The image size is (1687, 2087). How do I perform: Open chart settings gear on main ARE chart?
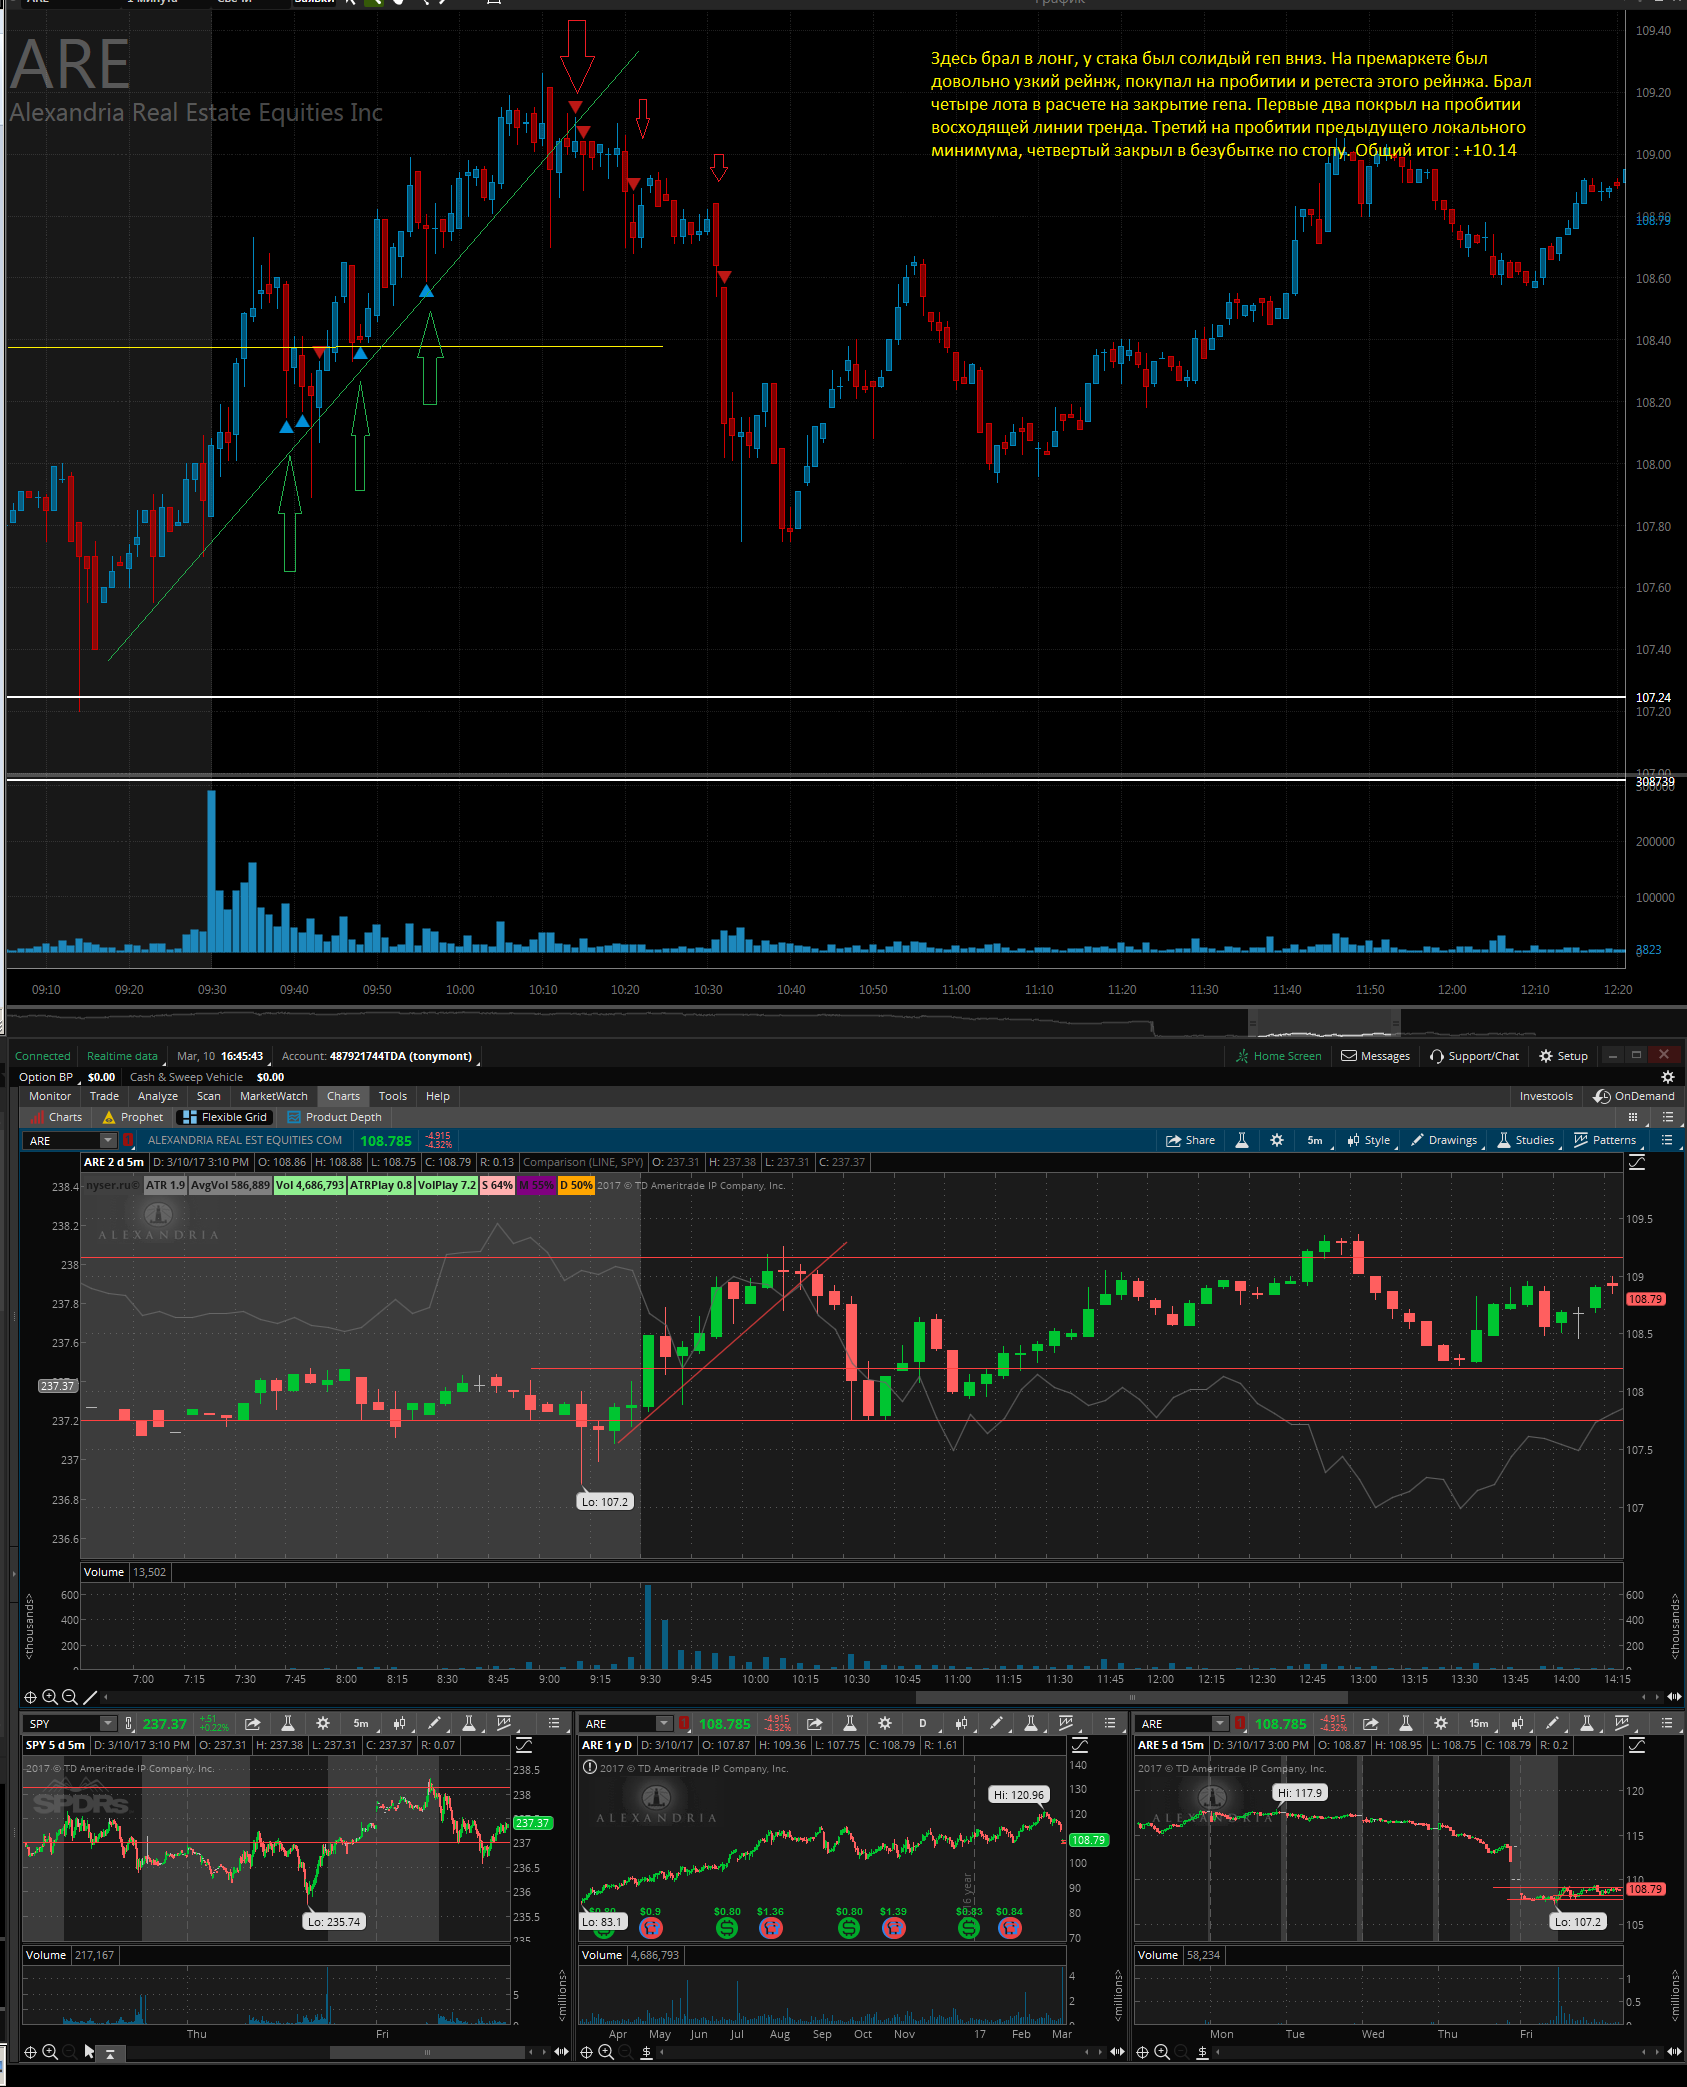[1277, 1140]
